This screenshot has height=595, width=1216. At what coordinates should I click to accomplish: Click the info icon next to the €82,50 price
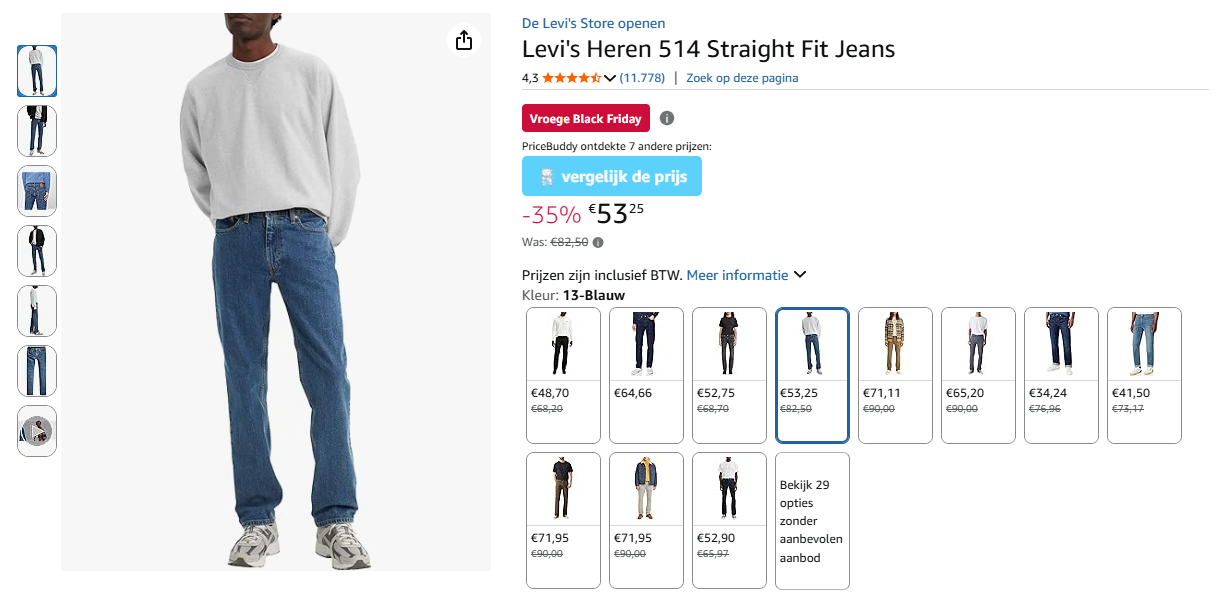tap(596, 242)
